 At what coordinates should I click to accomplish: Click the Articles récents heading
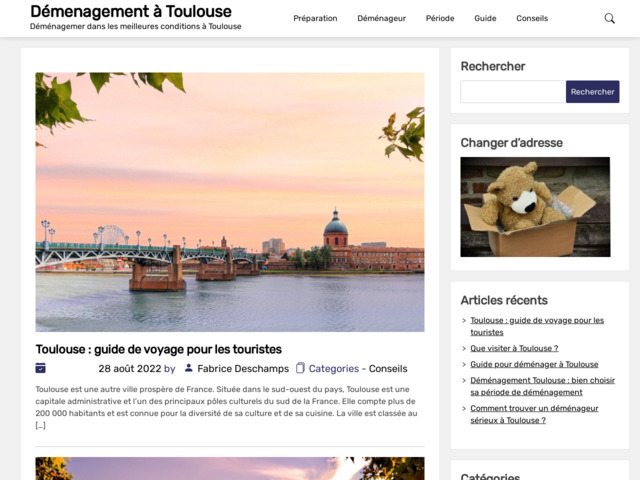(x=504, y=300)
